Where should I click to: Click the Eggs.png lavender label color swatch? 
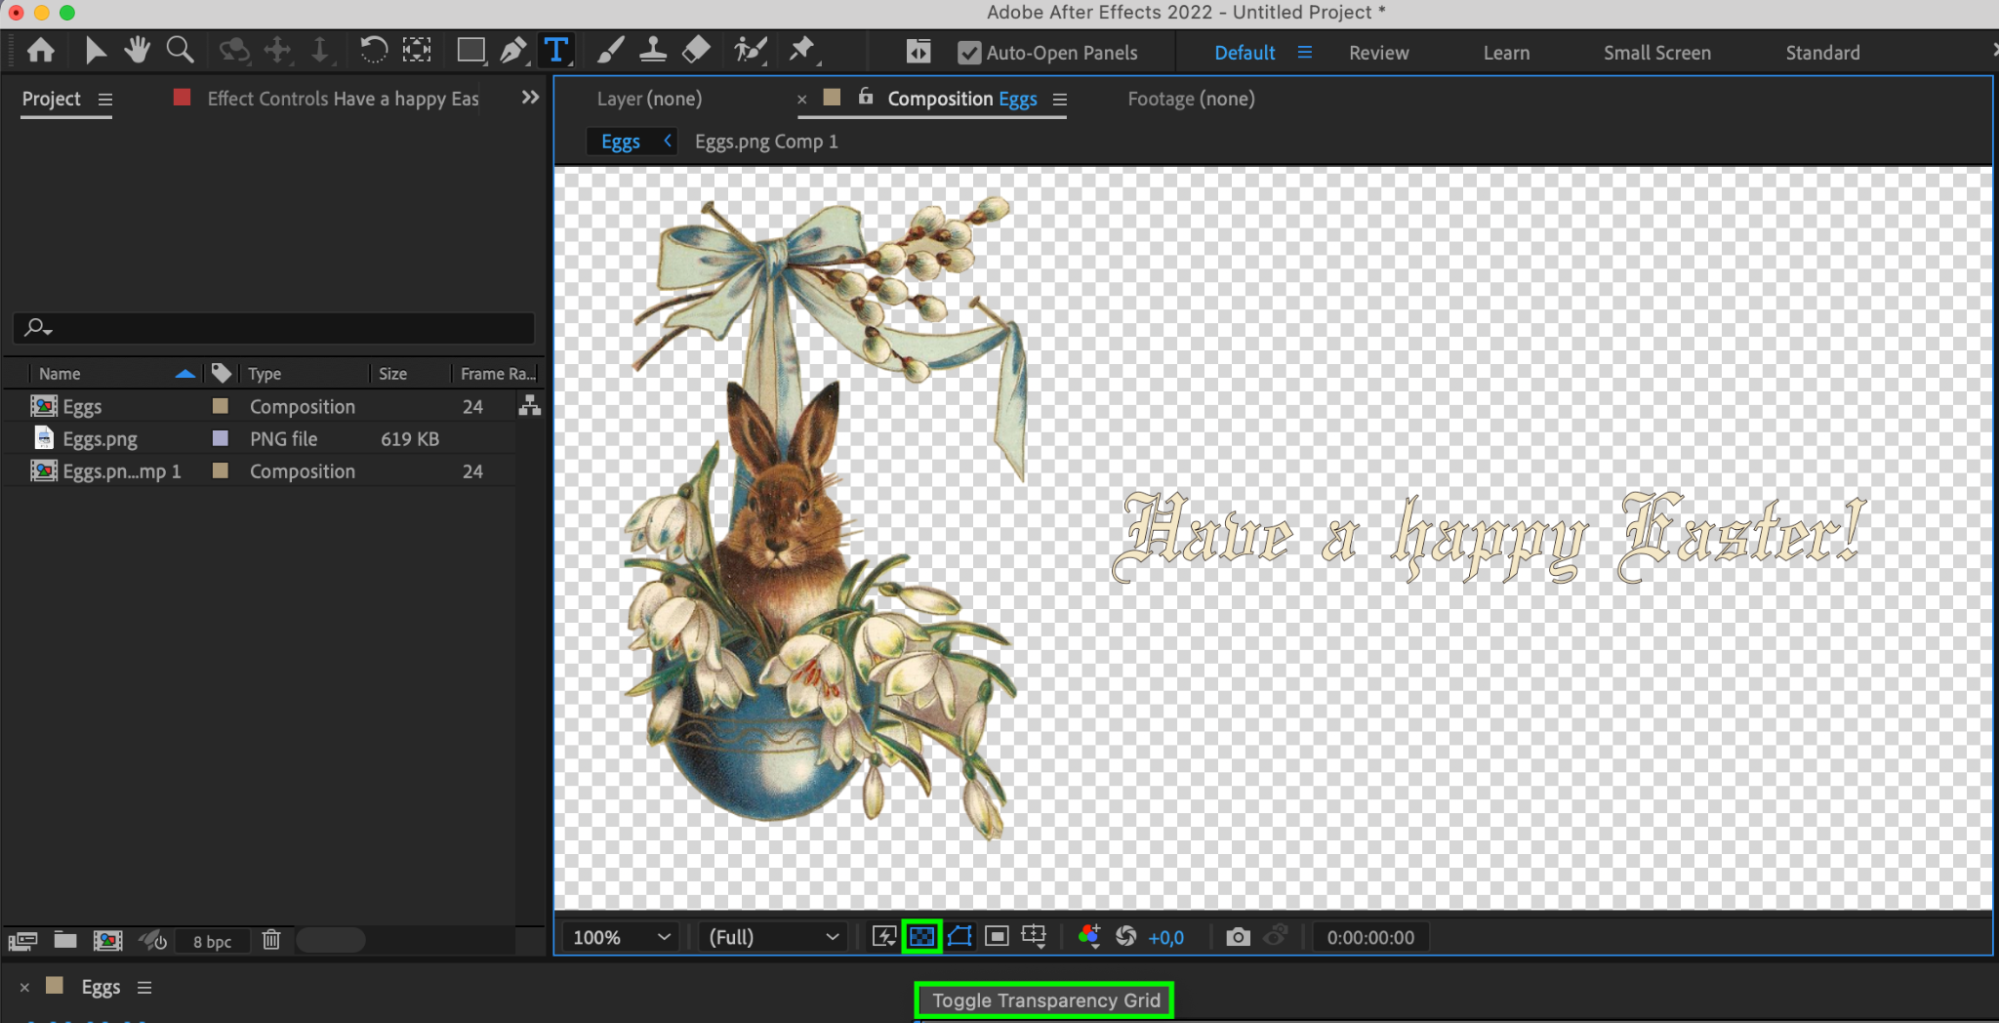coord(220,438)
